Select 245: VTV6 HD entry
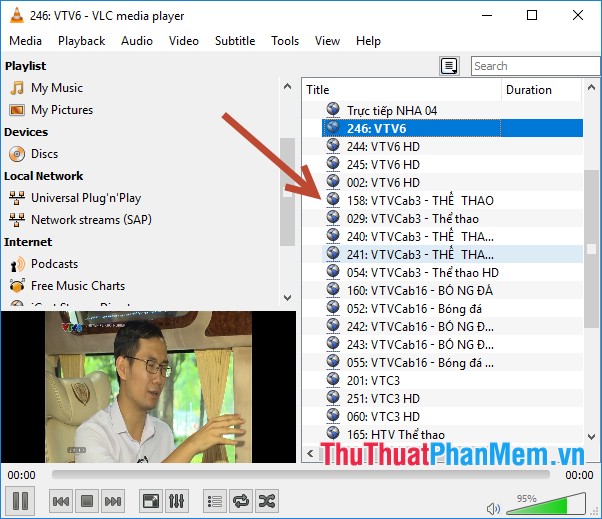This screenshot has height=519, width=602. click(x=383, y=165)
